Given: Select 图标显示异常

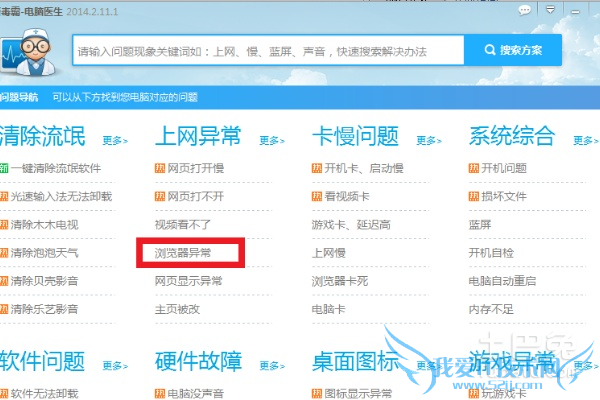Looking at the screenshot, I should coord(358,393).
